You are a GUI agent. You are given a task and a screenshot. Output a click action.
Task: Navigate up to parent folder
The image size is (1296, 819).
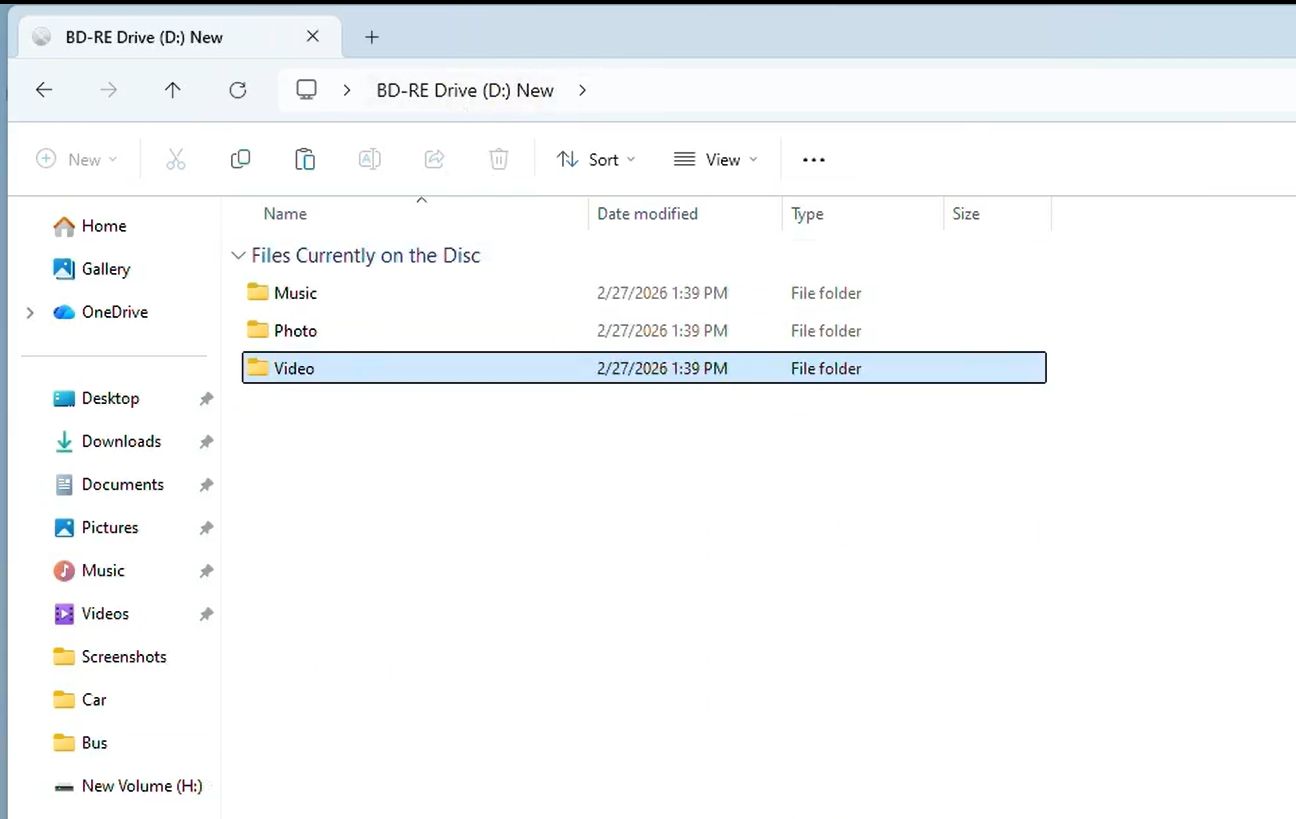coord(172,89)
